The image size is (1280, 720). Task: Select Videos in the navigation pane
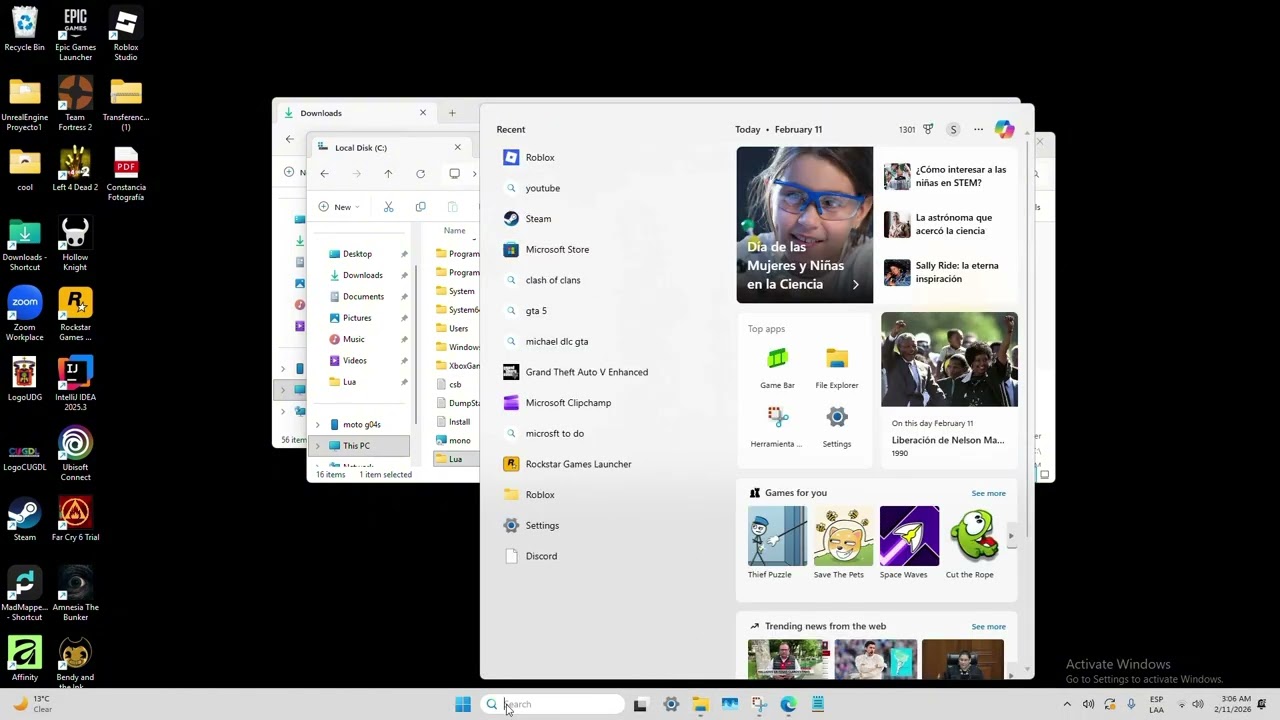(355, 361)
